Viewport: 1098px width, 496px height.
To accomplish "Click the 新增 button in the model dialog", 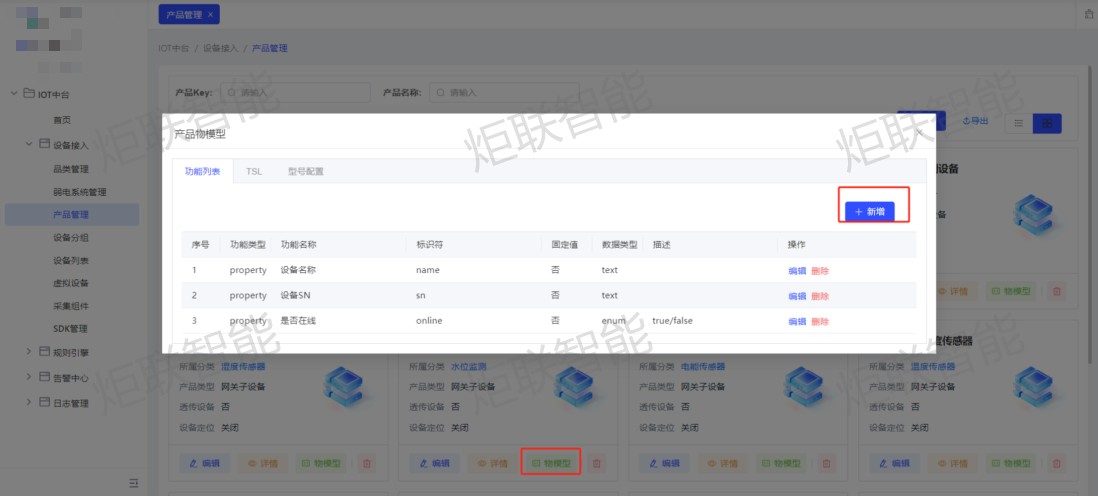I will pos(869,212).
